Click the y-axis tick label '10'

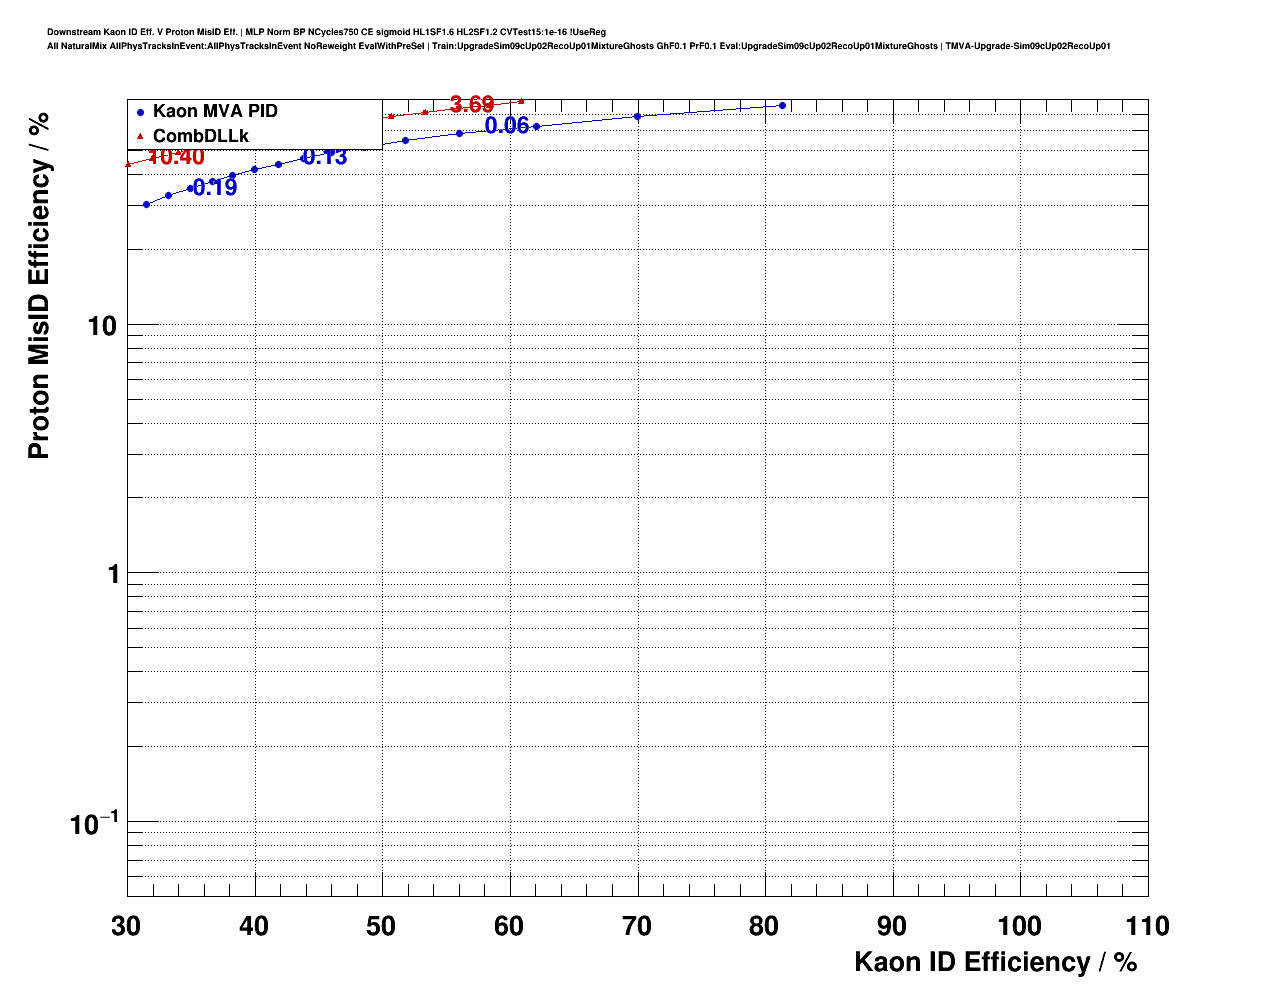(102, 326)
